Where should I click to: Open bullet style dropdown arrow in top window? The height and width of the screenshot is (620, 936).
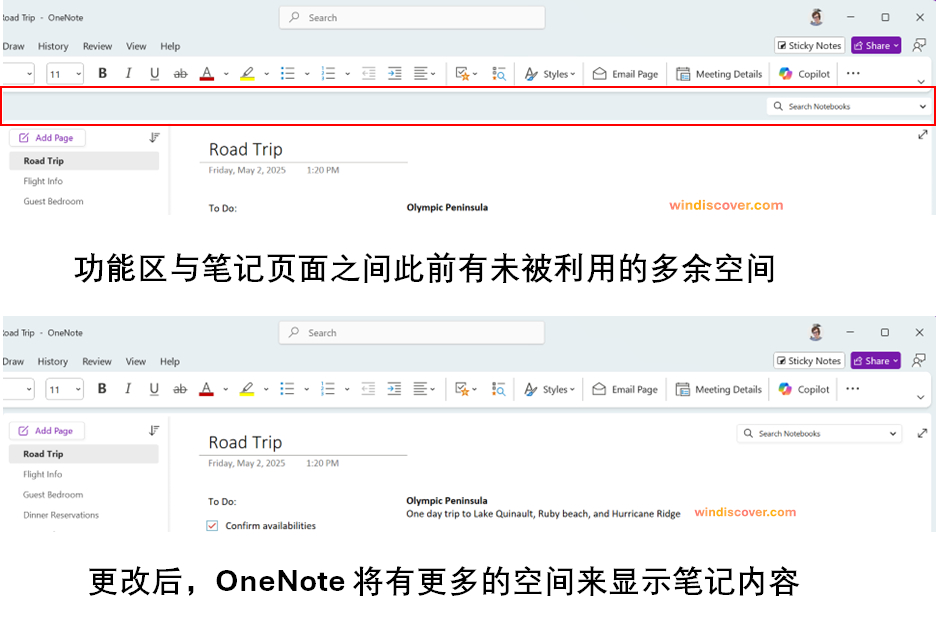point(307,74)
